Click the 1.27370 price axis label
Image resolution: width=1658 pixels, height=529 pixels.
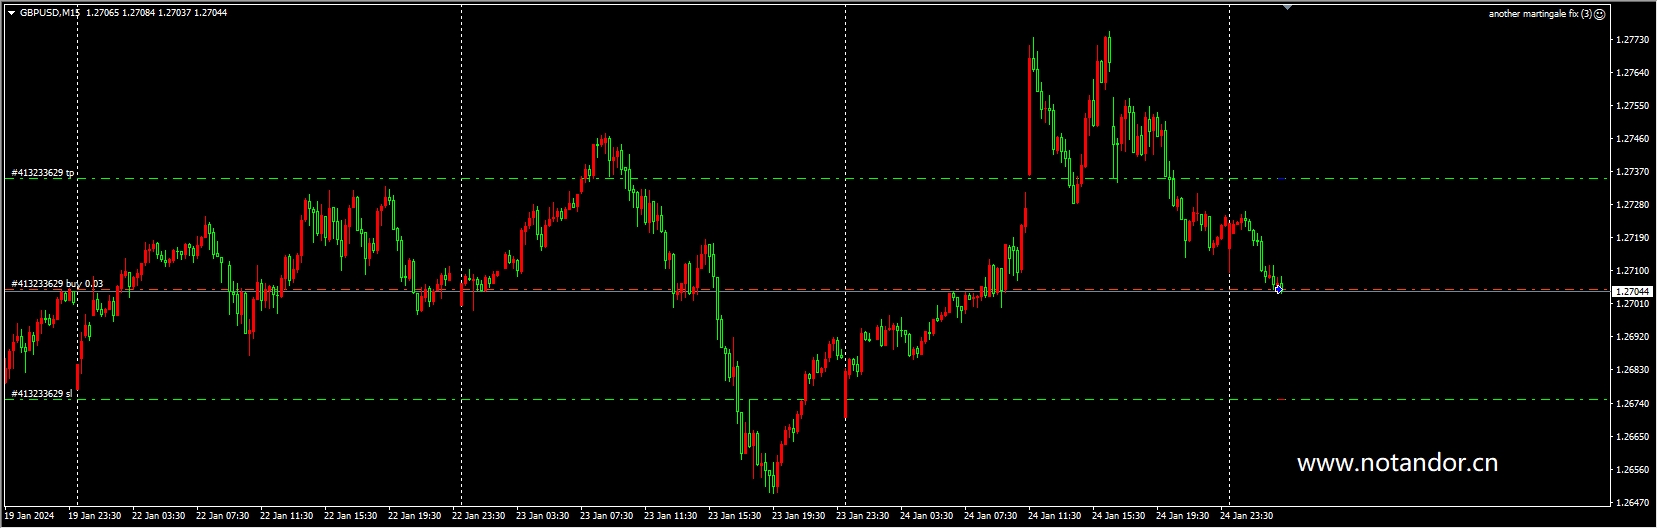pyautogui.click(x=1632, y=172)
